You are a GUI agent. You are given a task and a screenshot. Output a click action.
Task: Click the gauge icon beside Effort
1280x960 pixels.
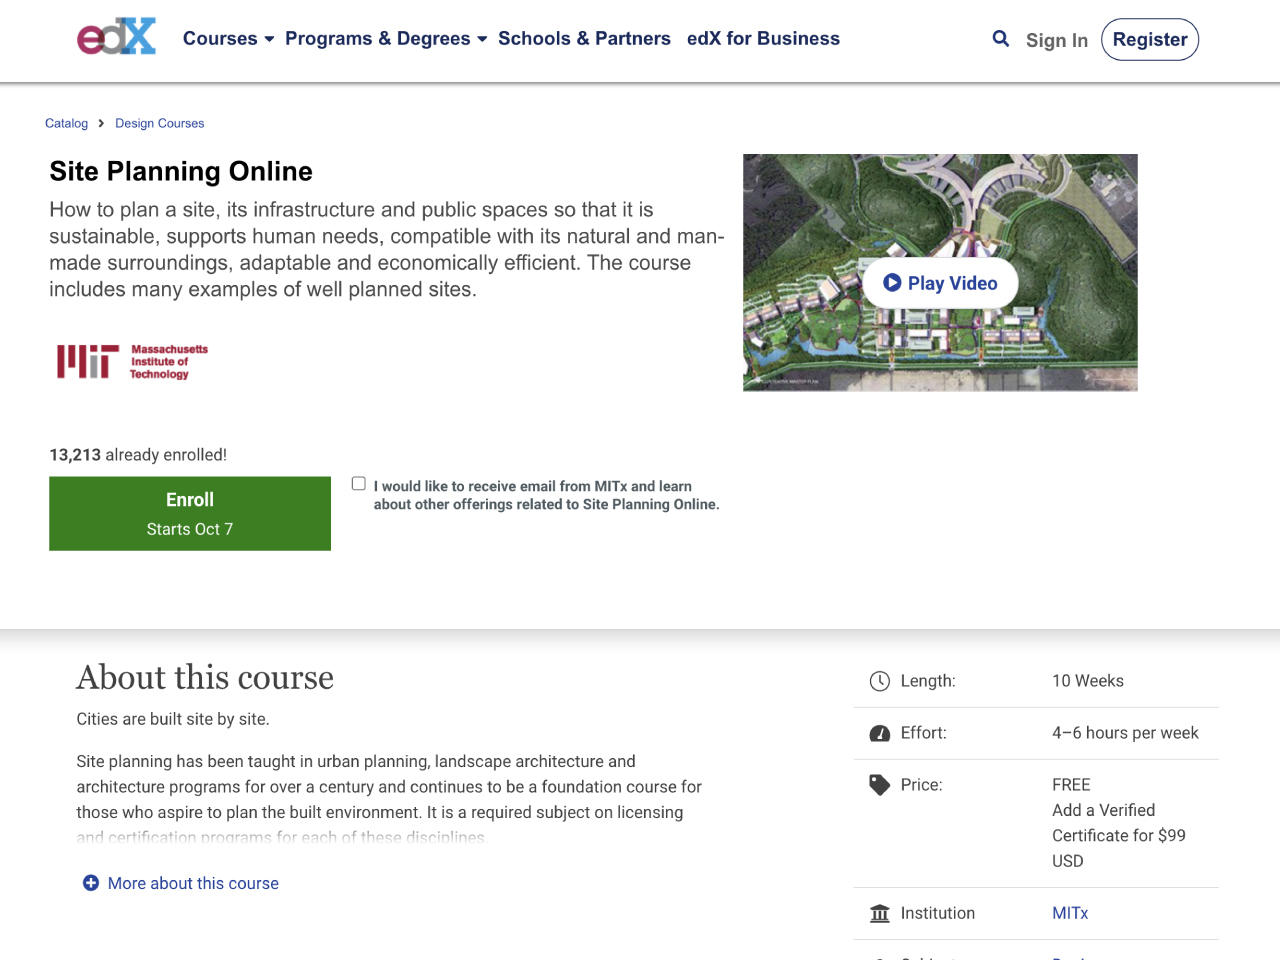pyautogui.click(x=880, y=733)
